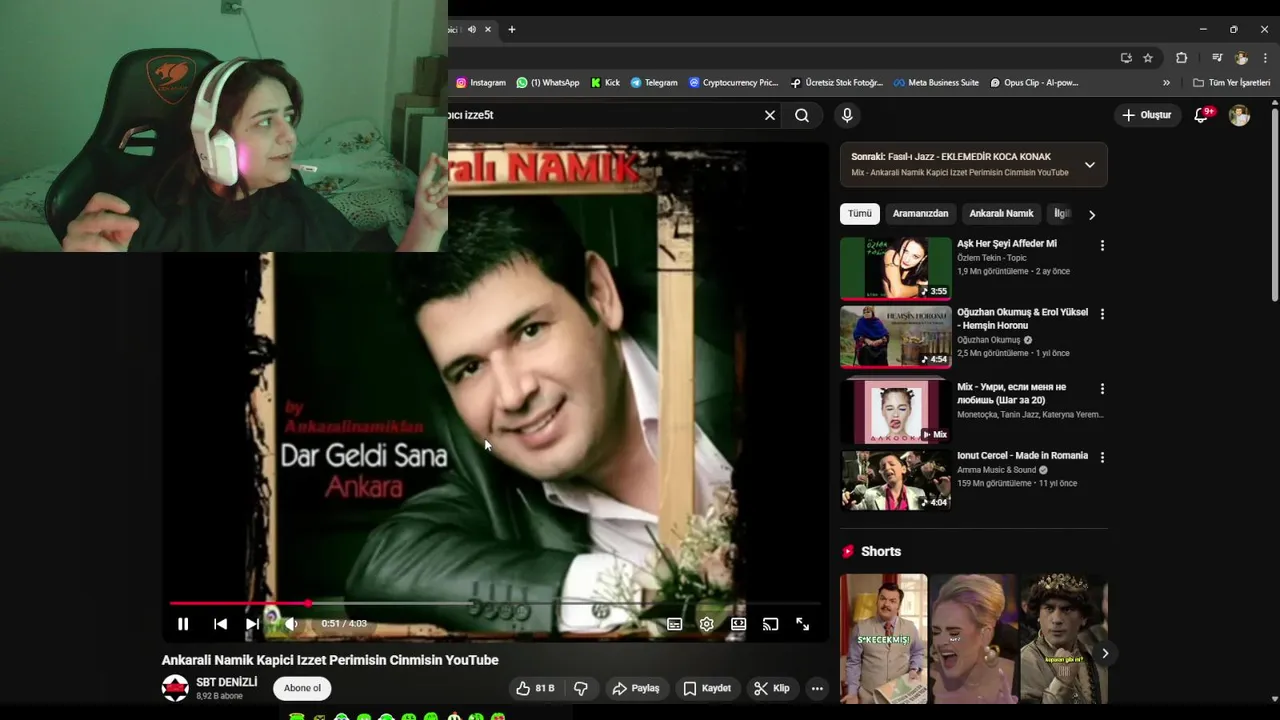Like the video with 81 B thumbs-up
This screenshot has width=1280, height=720.
point(535,688)
